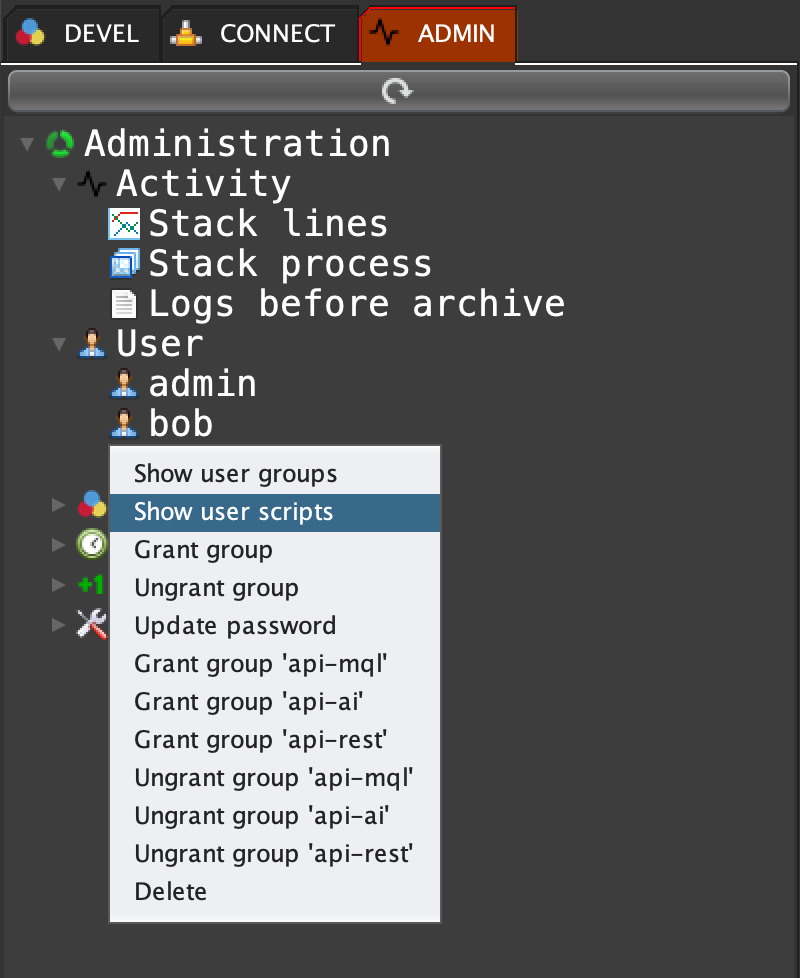Click the admin user avatar icon
This screenshot has height=978, width=800.
(x=123, y=384)
